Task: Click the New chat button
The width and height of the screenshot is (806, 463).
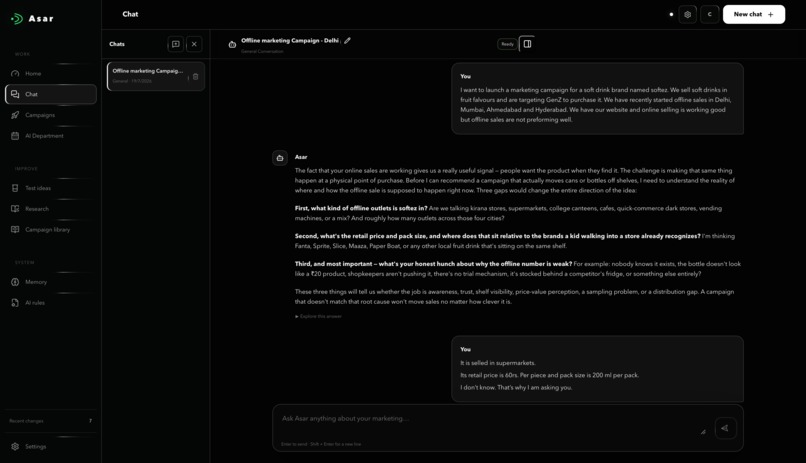Action: click(754, 14)
